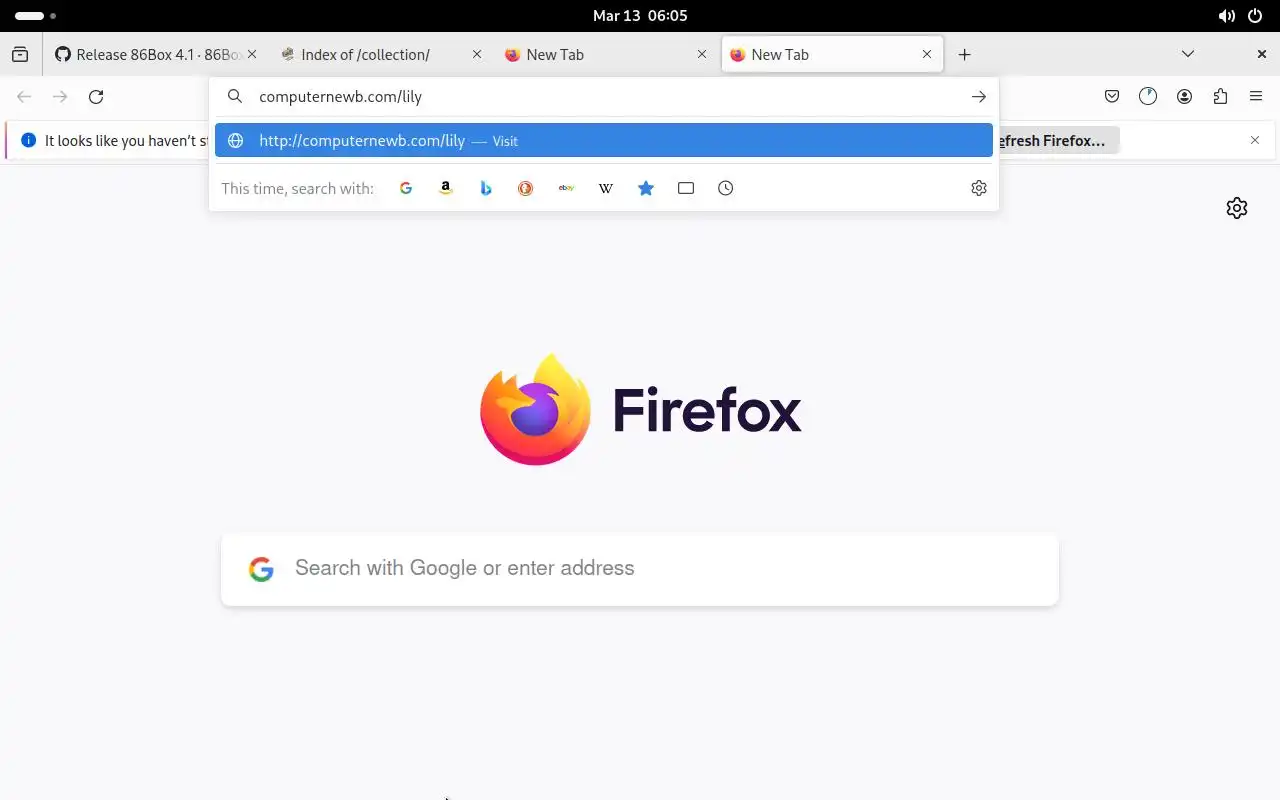Viewport: 1280px width, 800px height.
Task: Search in history clock icon
Action: pos(726,188)
